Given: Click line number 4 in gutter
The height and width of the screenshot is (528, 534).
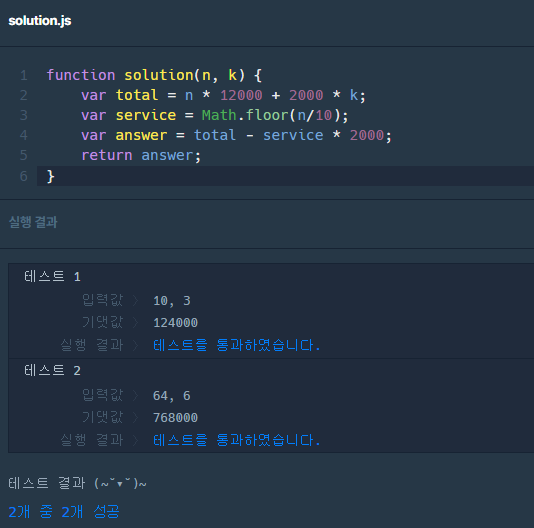Looking at the screenshot, I should click(23, 135).
